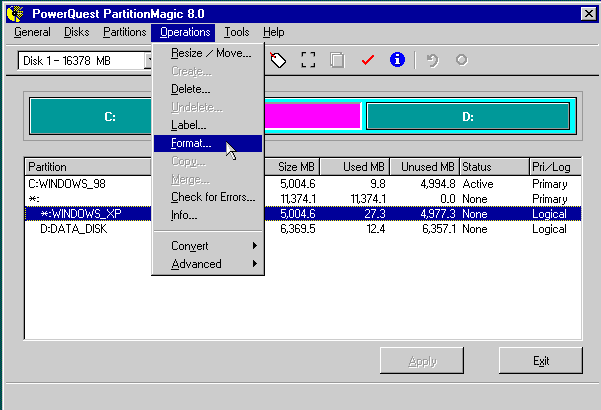
Task: Click the Apply button
Action: [422, 361]
